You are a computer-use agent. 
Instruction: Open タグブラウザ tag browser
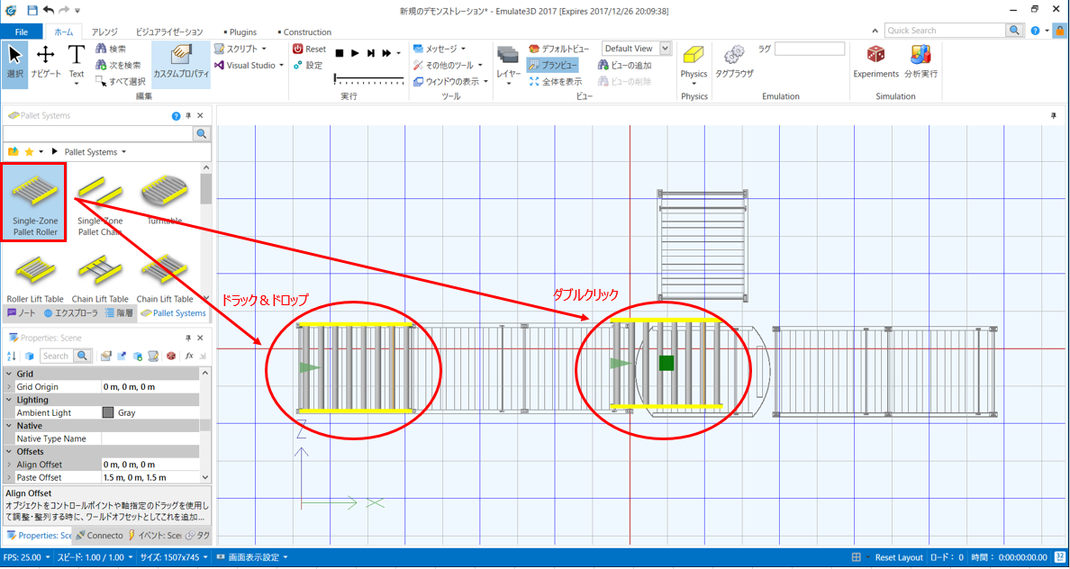734,61
